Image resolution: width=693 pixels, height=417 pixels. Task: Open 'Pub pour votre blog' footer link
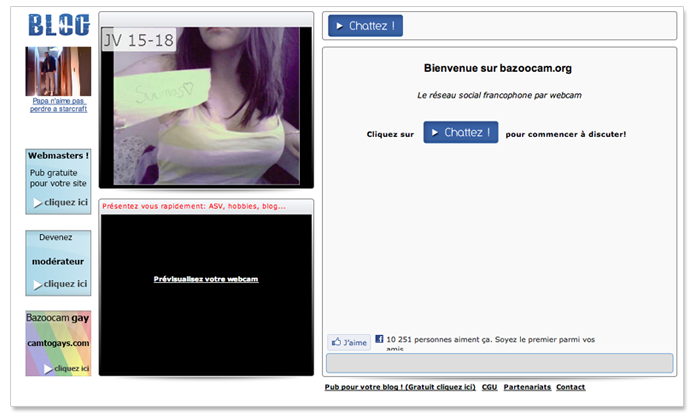(399, 387)
